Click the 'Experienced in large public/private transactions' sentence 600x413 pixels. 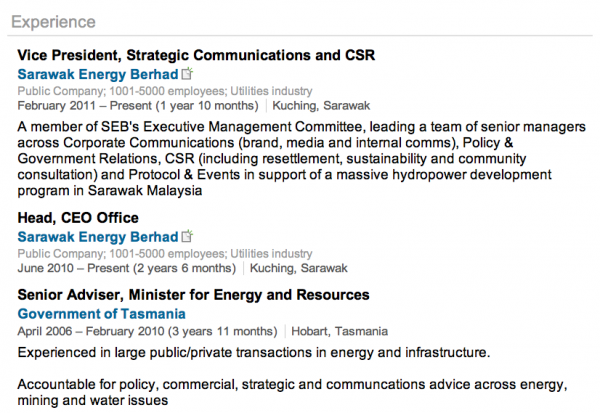point(254,353)
